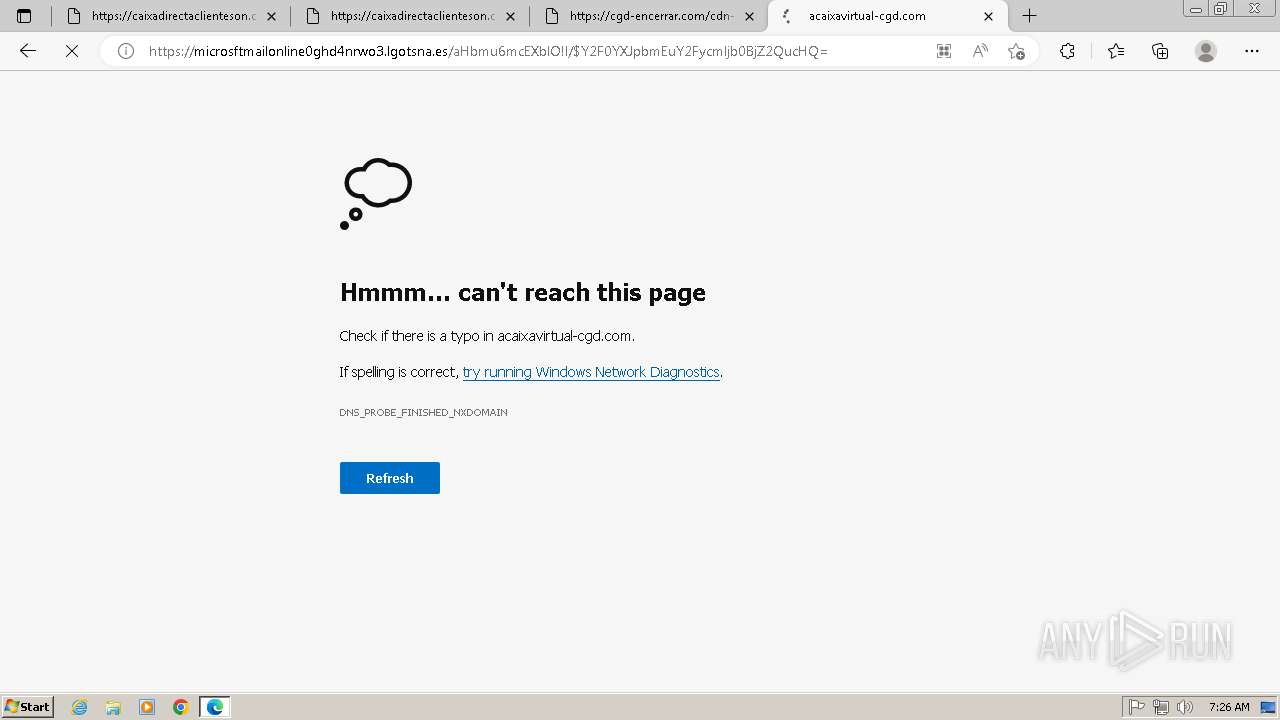
Task: Open Settings and more menu
Action: pyautogui.click(x=1252, y=51)
